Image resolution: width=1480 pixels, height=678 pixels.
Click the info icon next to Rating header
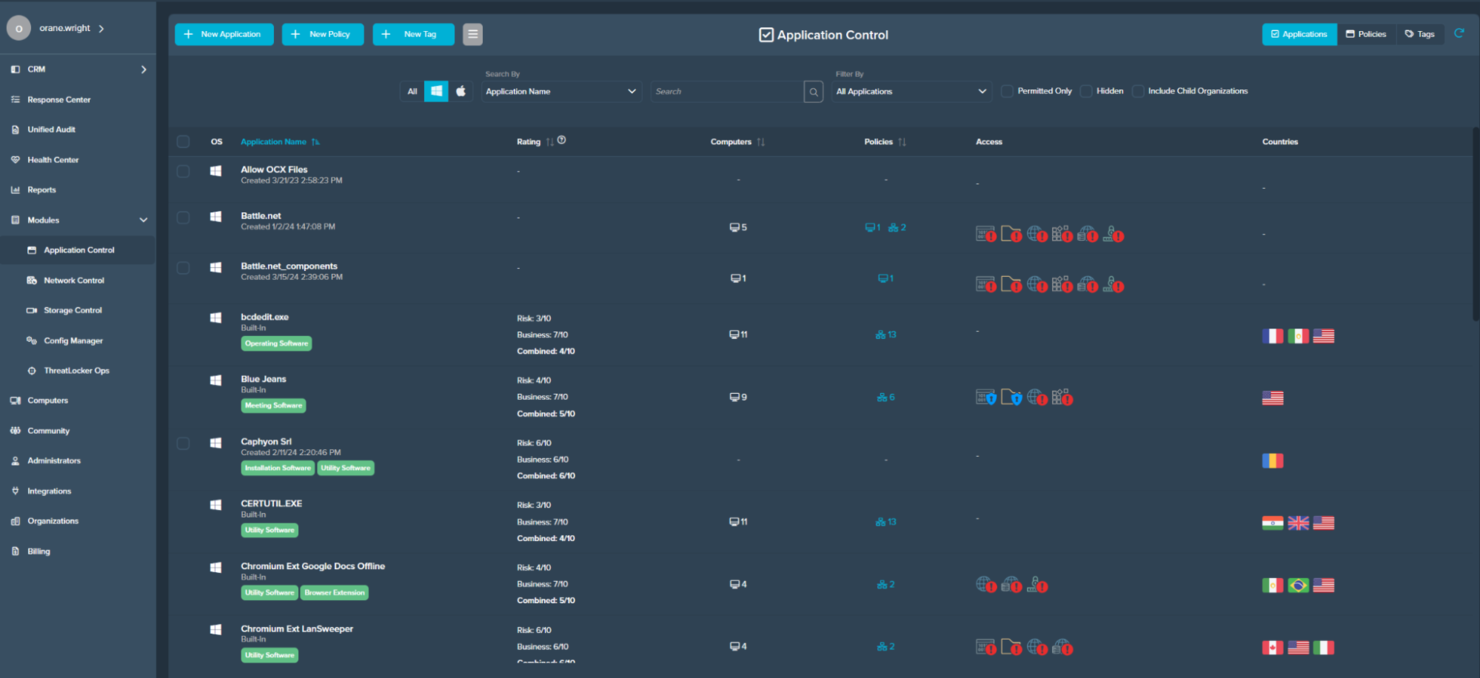[x=559, y=141]
